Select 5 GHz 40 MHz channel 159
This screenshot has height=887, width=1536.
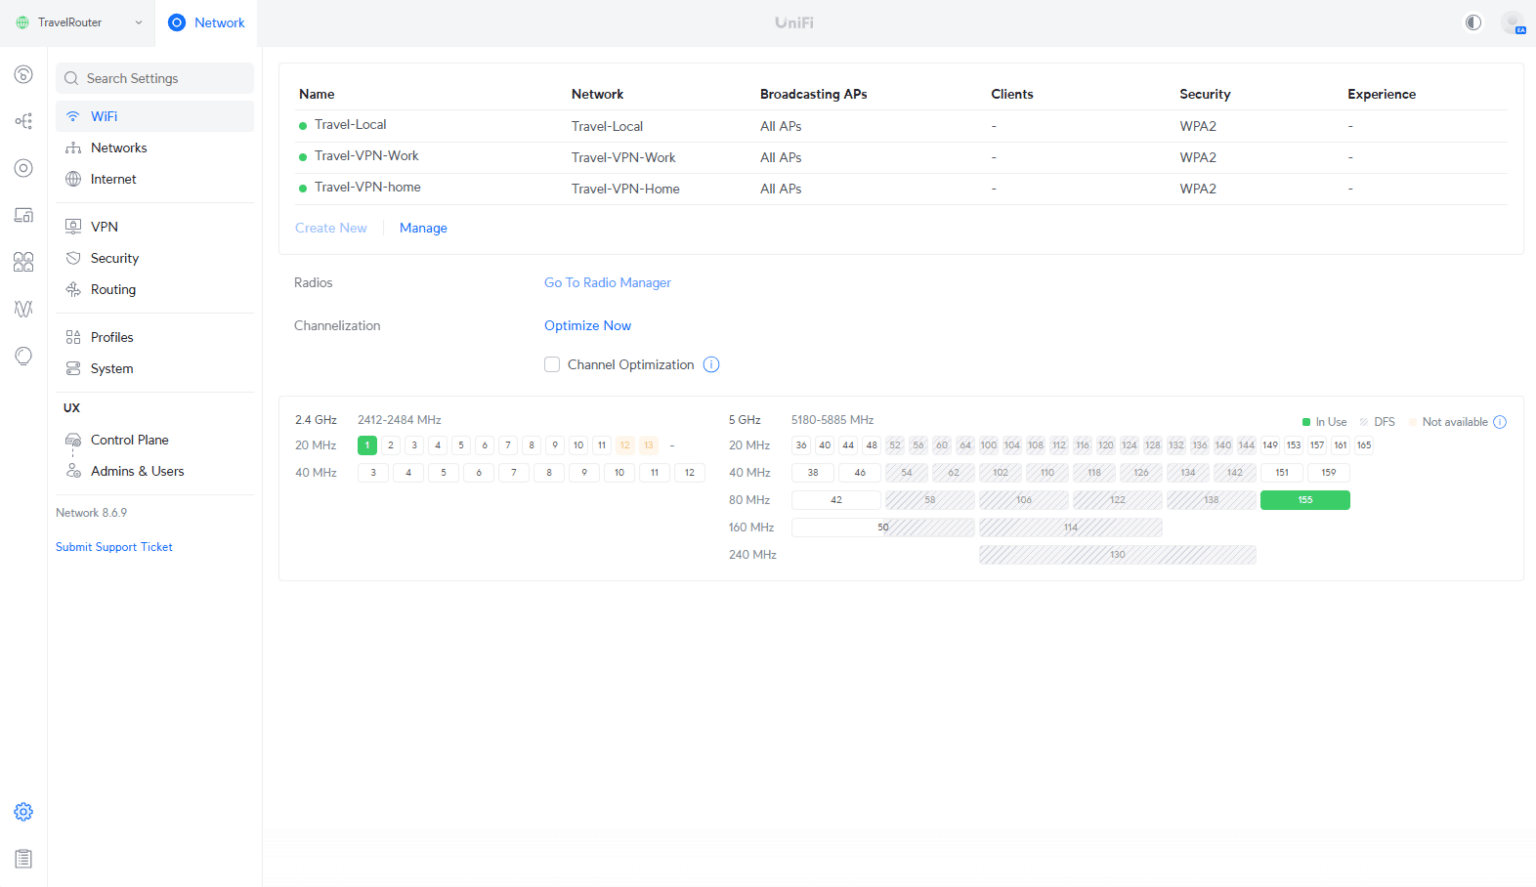[1328, 472]
